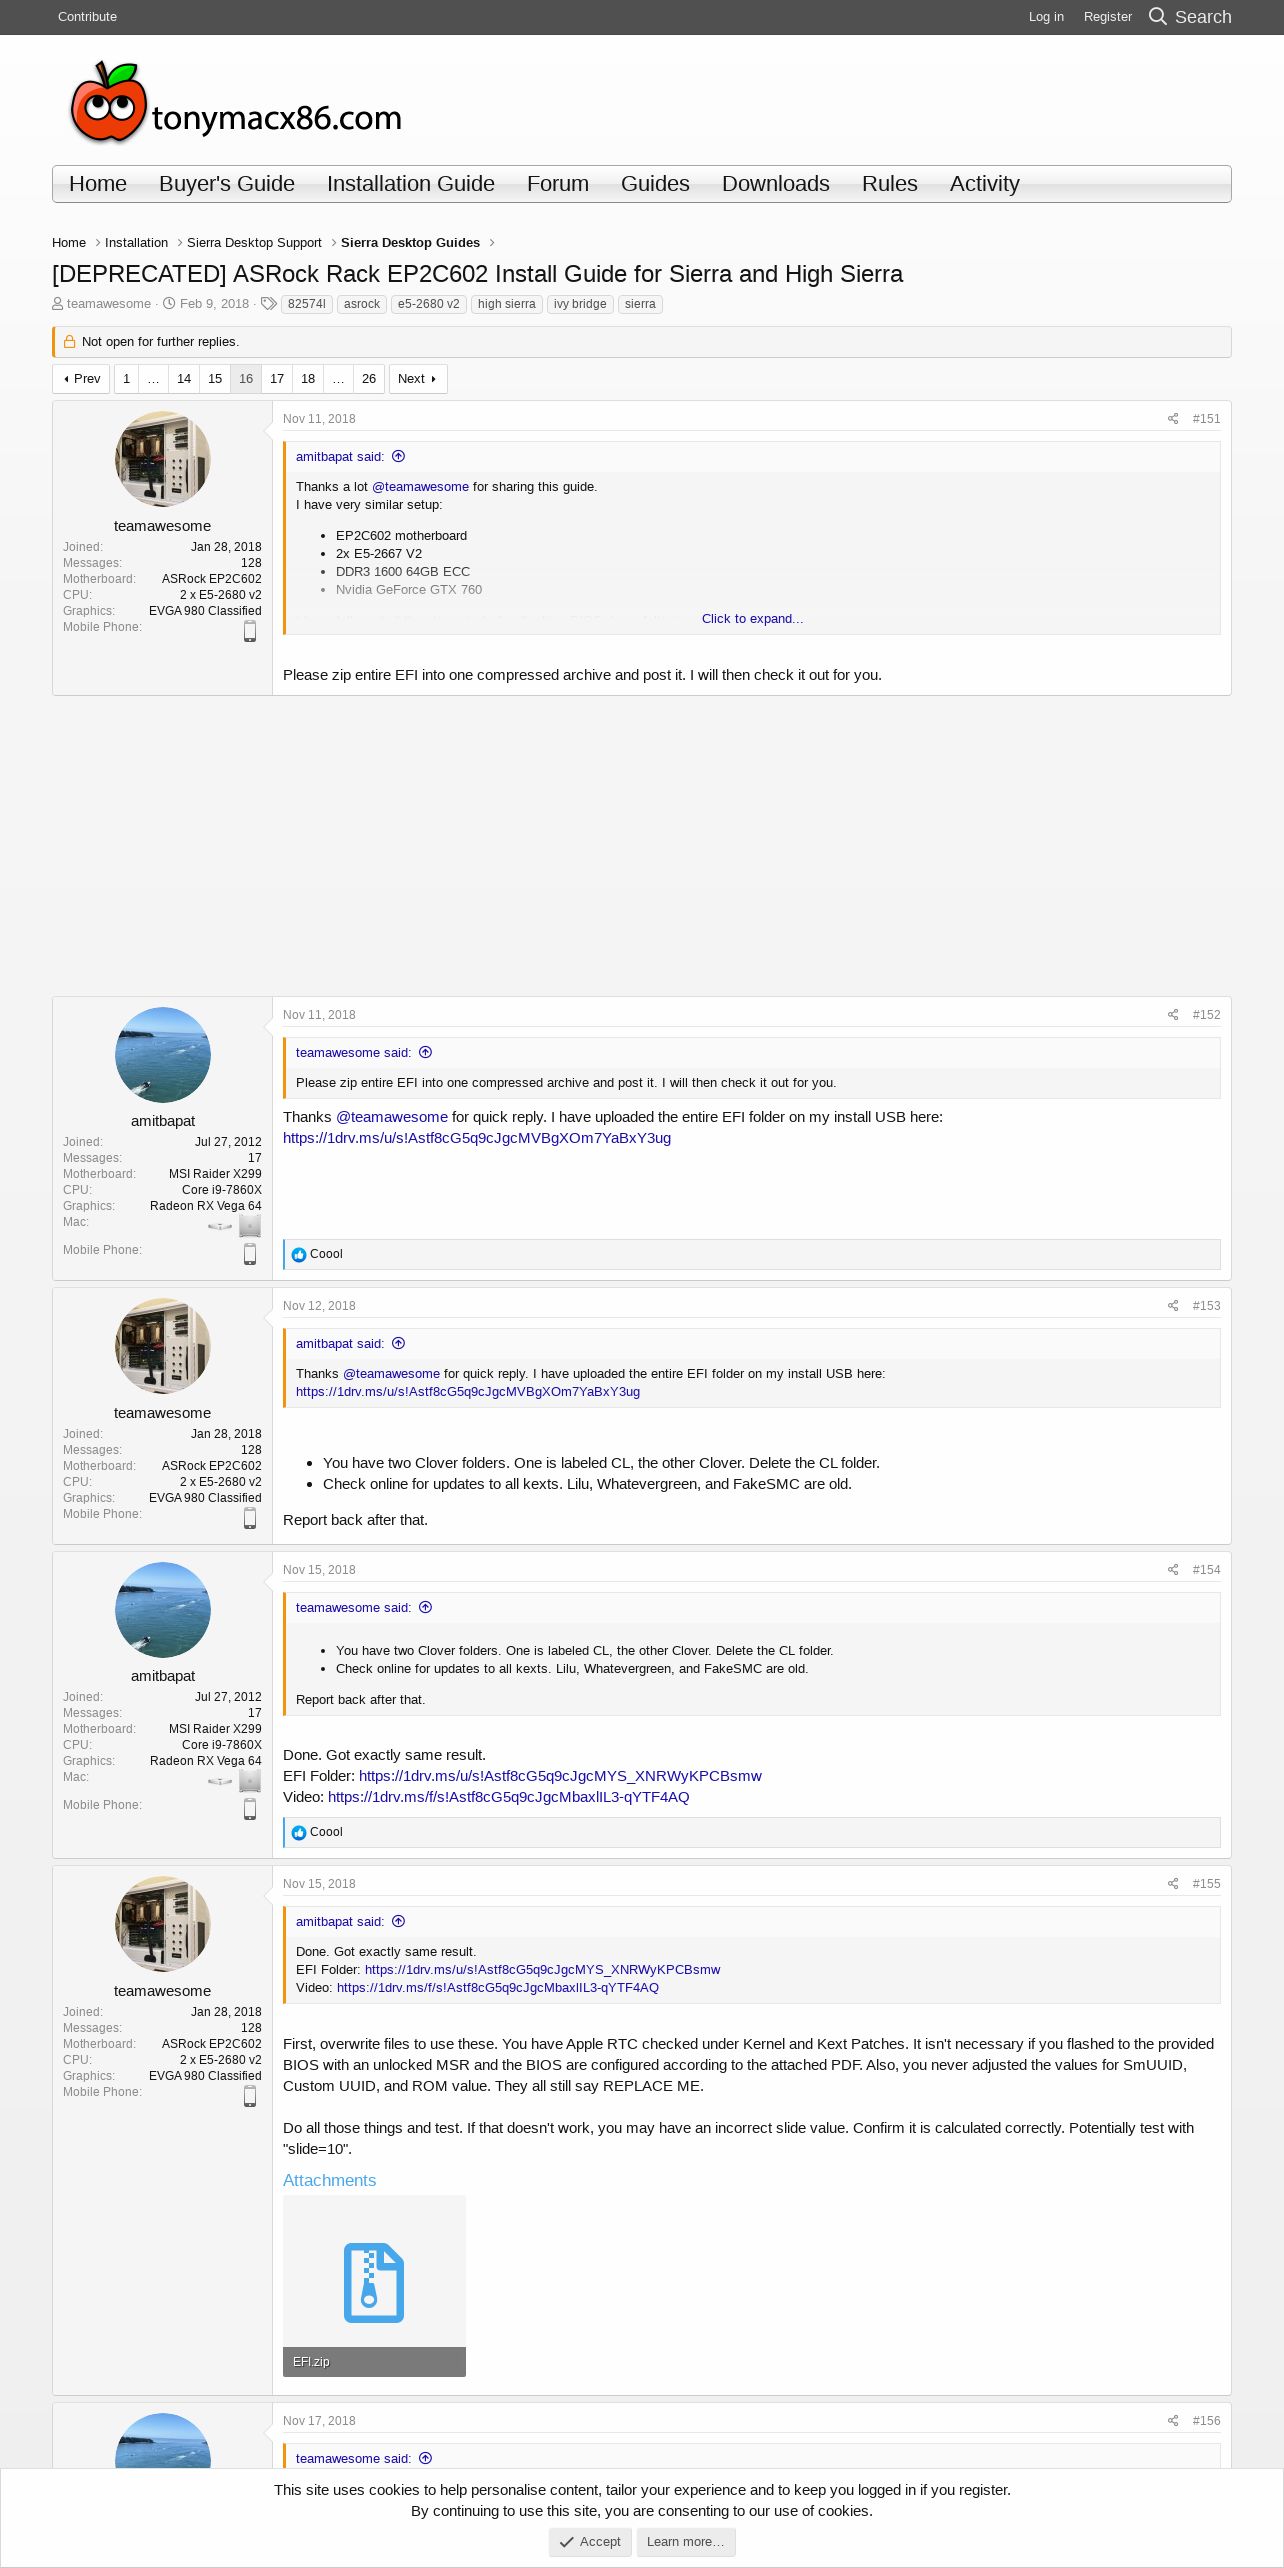Open the Guides menu item
Image resolution: width=1284 pixels, height=2568 pixels.
coord(655,184)
